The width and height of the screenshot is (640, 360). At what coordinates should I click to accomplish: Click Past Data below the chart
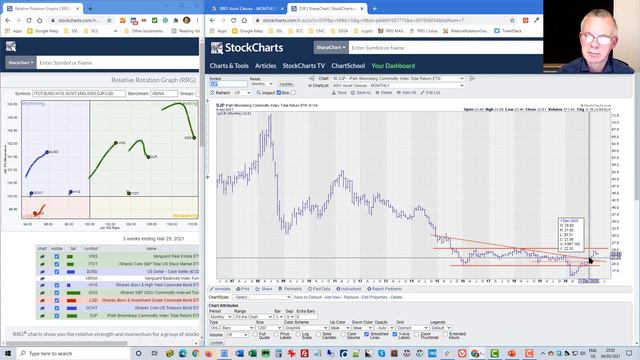[x=319, y=289]
